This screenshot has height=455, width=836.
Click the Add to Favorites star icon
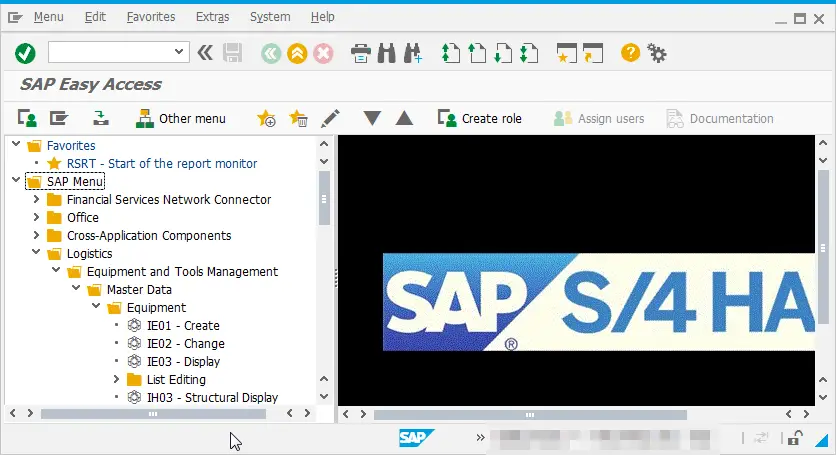(x=266, y=118)
